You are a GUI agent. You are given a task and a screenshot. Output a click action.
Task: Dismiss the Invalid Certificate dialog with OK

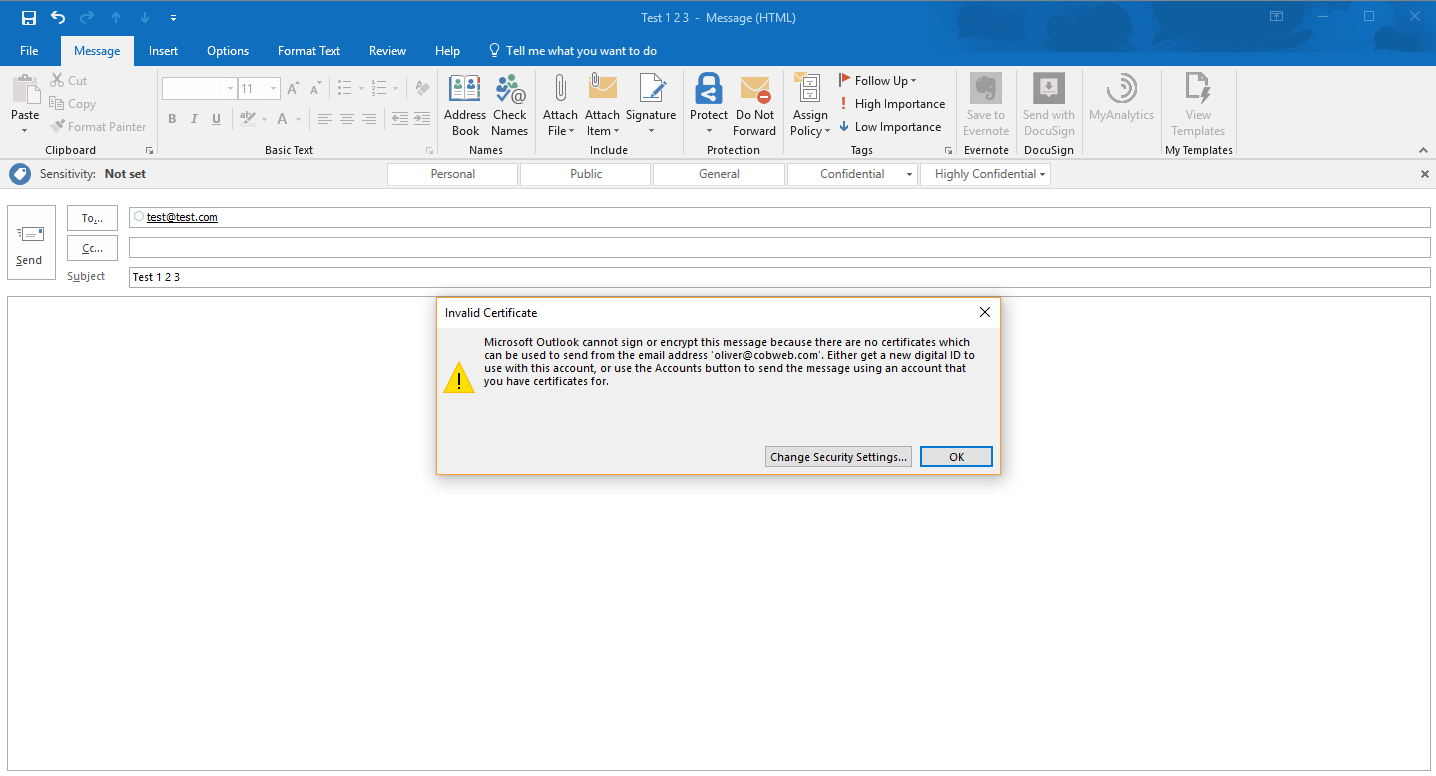coord(956,456)
